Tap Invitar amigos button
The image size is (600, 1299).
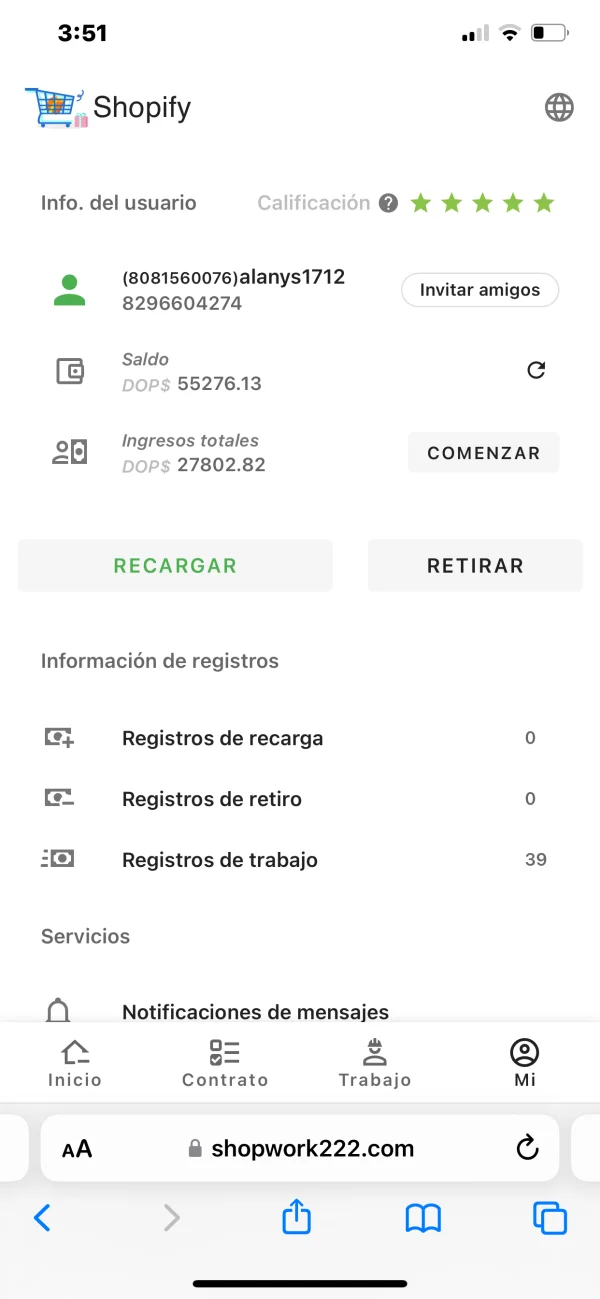[x=480, y=290]
